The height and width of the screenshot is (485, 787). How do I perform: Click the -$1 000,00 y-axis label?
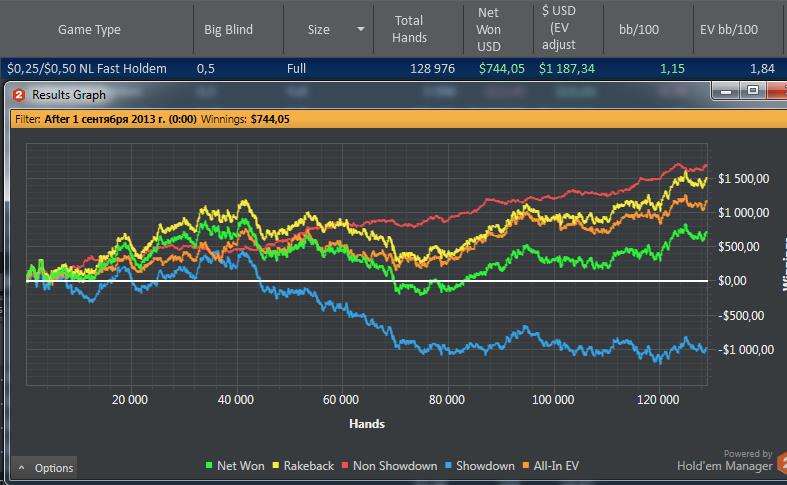(x=746, y=350)
